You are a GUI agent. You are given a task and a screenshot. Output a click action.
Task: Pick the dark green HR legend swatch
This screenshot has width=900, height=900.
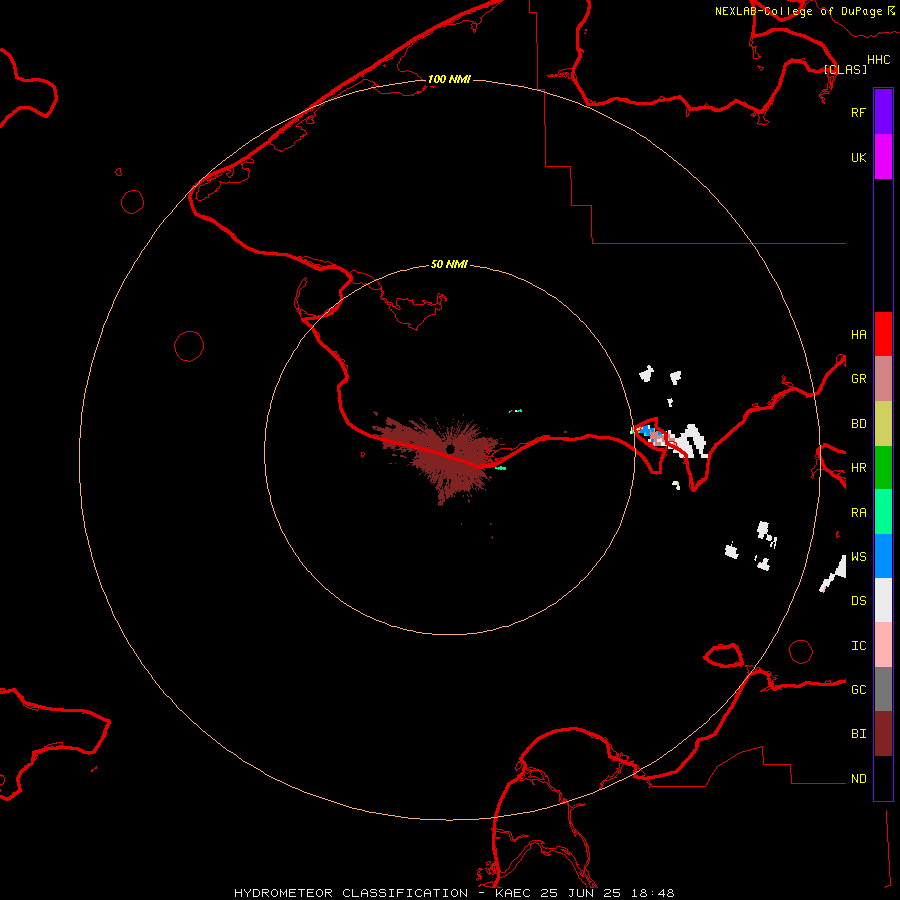tap(883, 468)
